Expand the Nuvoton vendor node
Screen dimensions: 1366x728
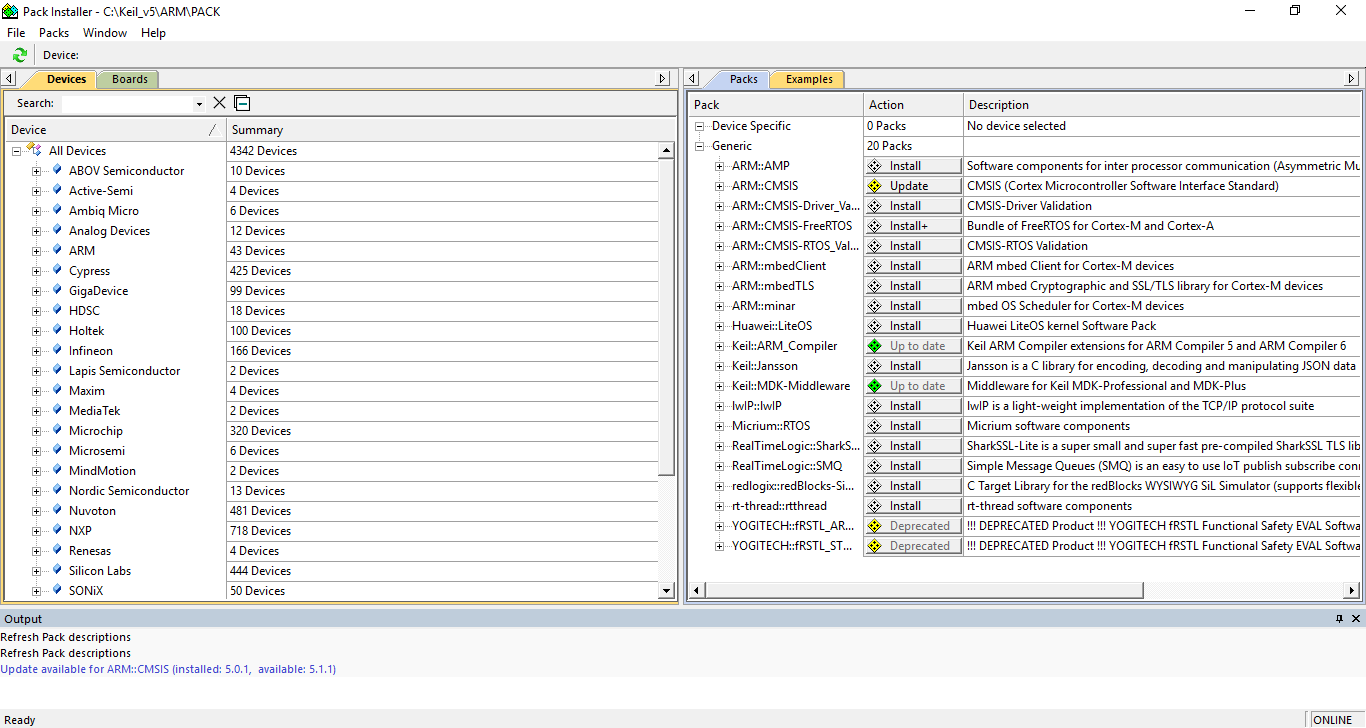(x=36, y=511)
